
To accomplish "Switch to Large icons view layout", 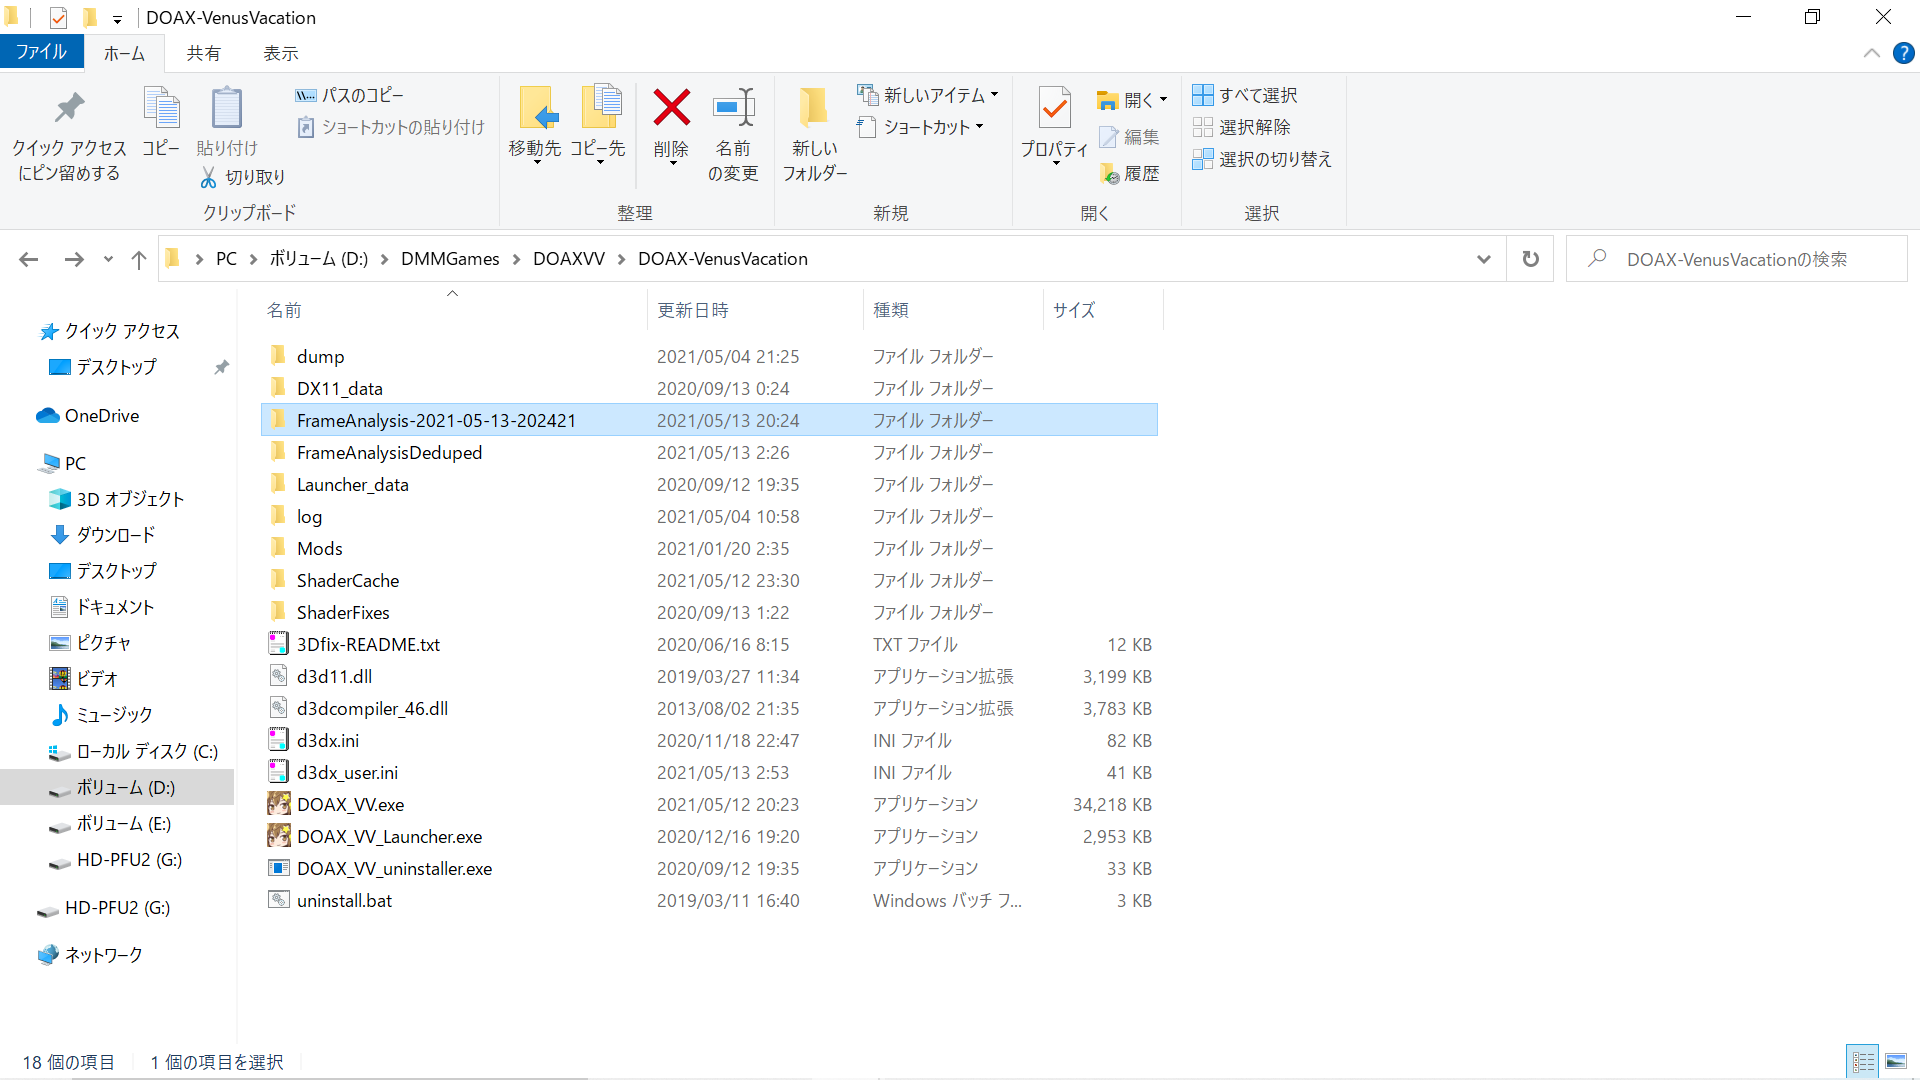I will point(1896,1061).
